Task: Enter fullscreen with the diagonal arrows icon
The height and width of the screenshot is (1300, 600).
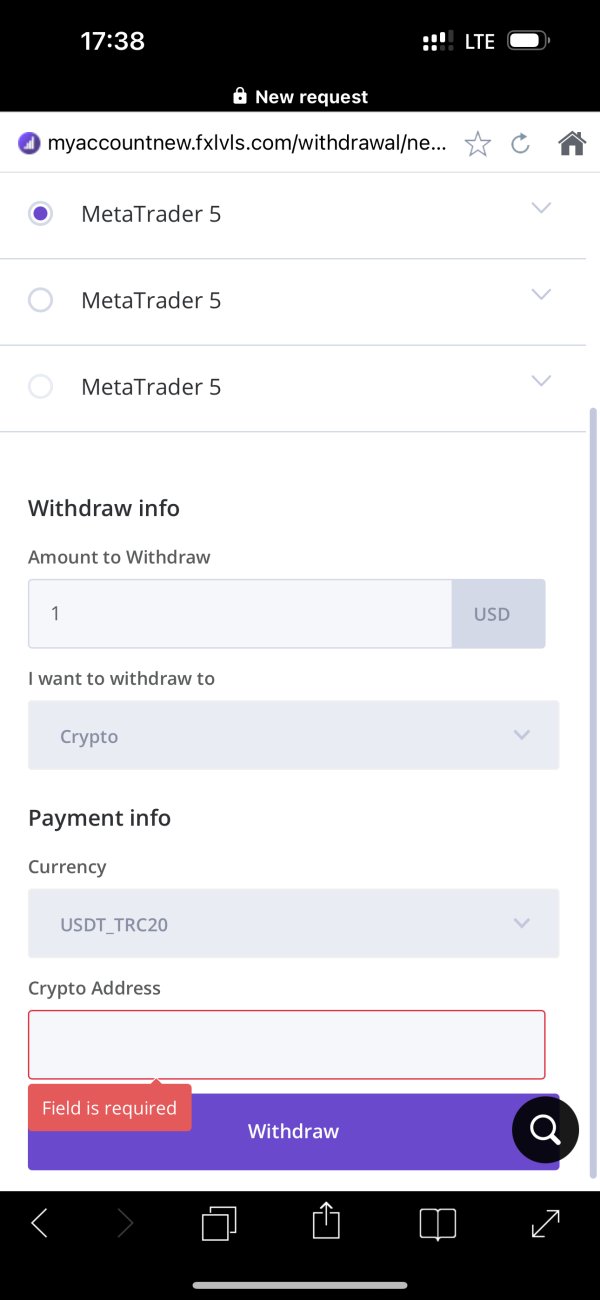Action: 545,1223
